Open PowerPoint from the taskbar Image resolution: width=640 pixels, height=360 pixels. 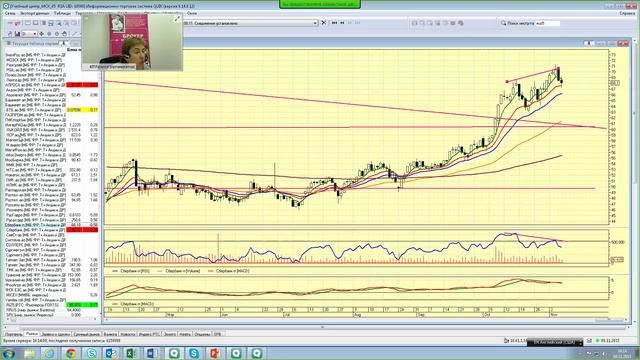[214, 353]
